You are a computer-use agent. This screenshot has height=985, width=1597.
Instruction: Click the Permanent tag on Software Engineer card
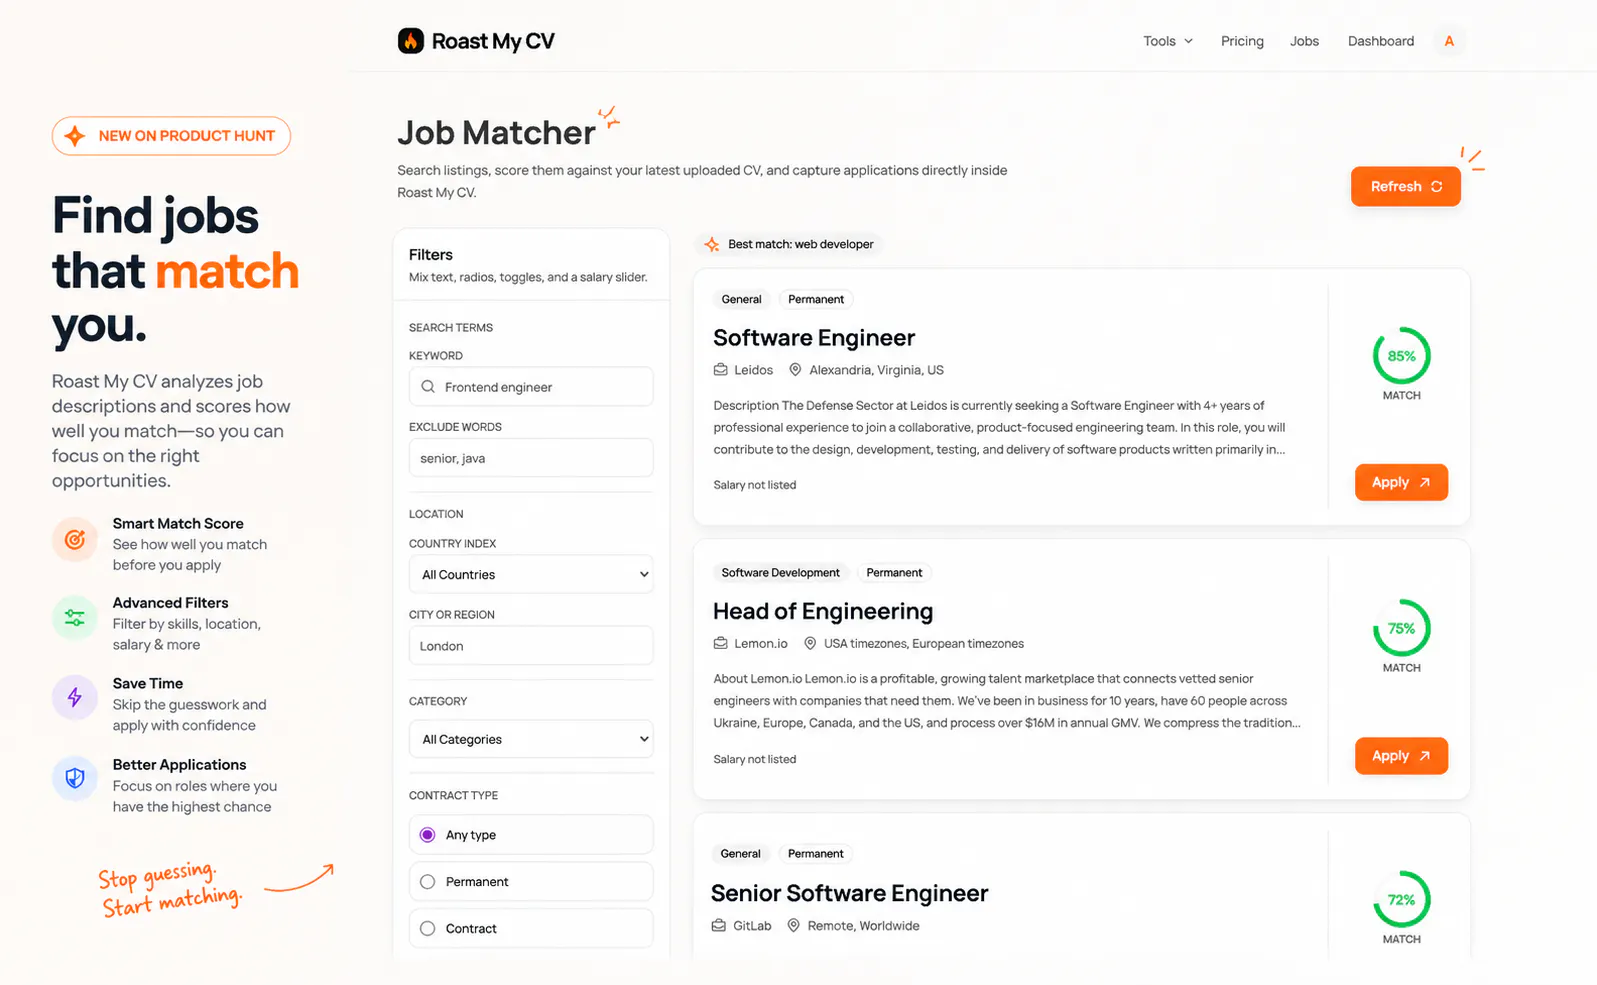click(816, 299)
